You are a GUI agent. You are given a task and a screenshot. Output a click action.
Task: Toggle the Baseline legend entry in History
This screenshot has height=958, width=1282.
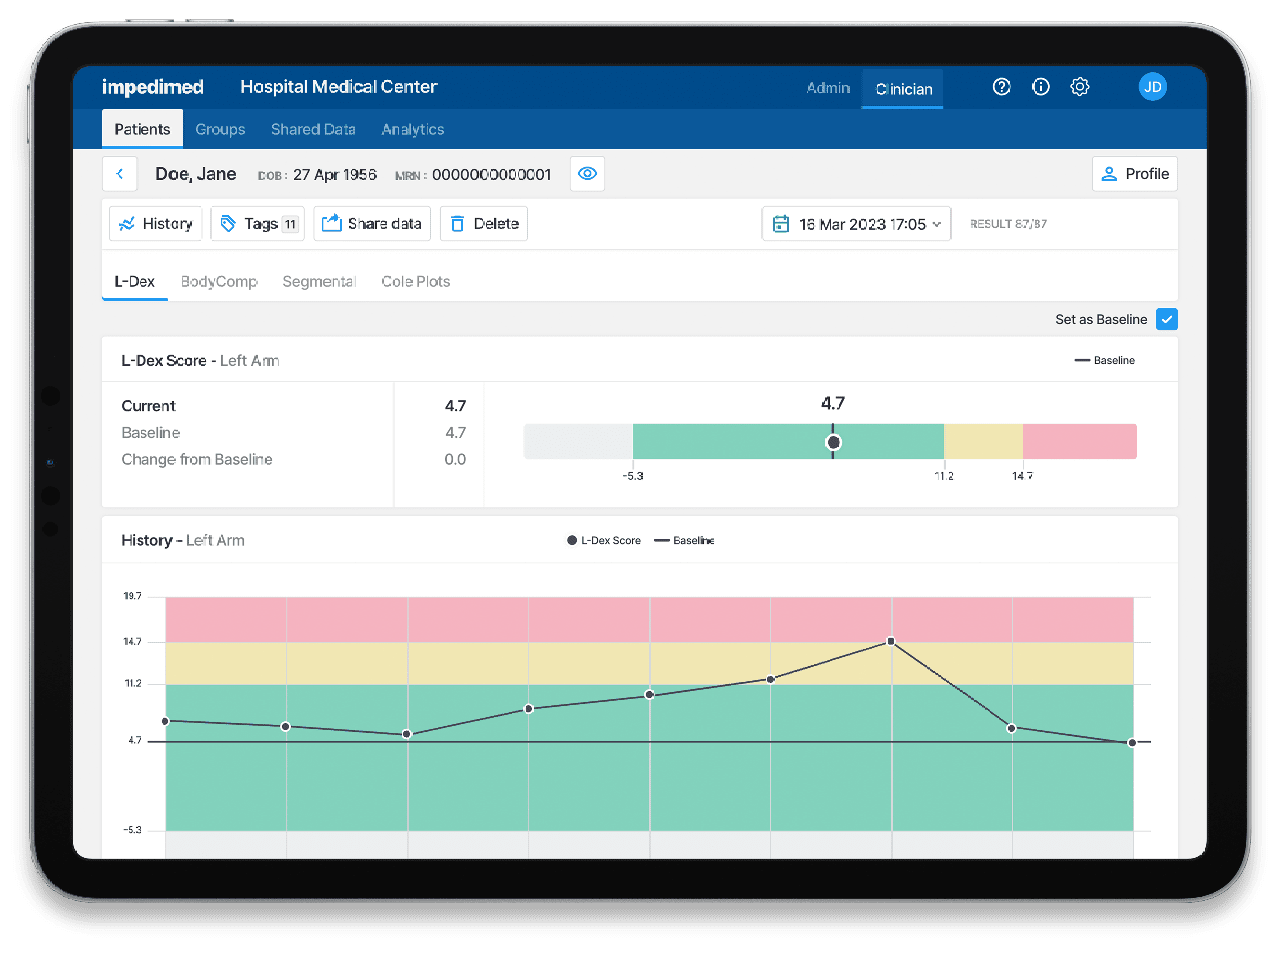click(684, 540)
